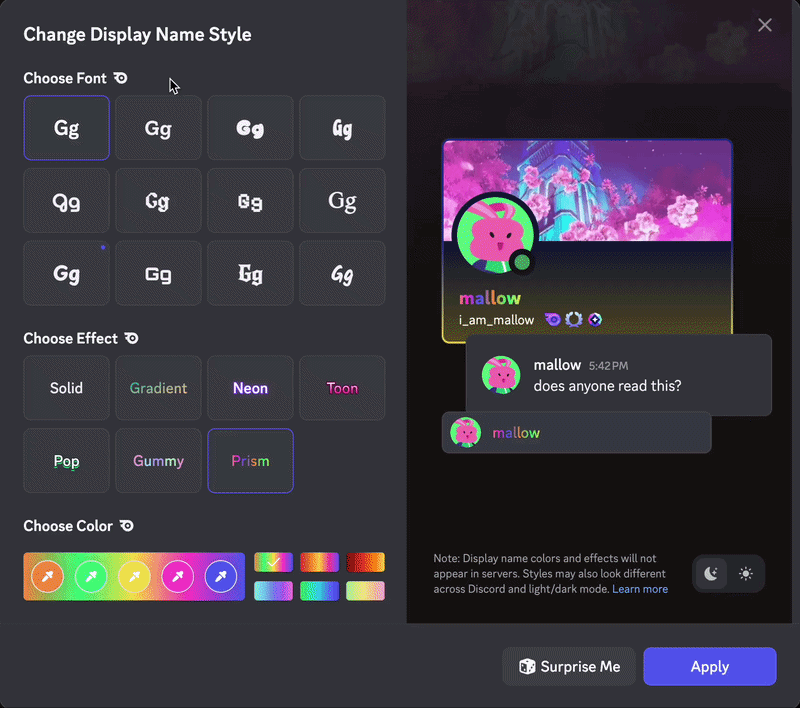Choose the wide second font in third row

point(158,273)
